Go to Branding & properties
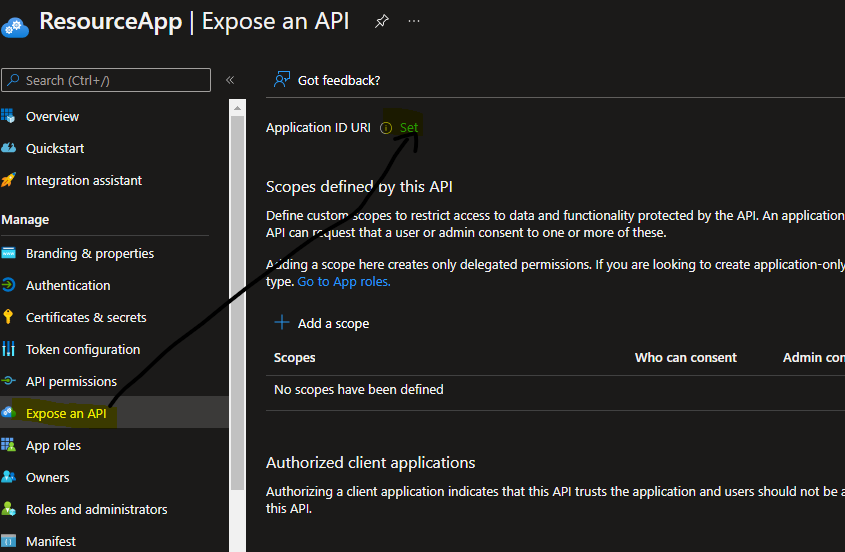 [x=89, y=253]
